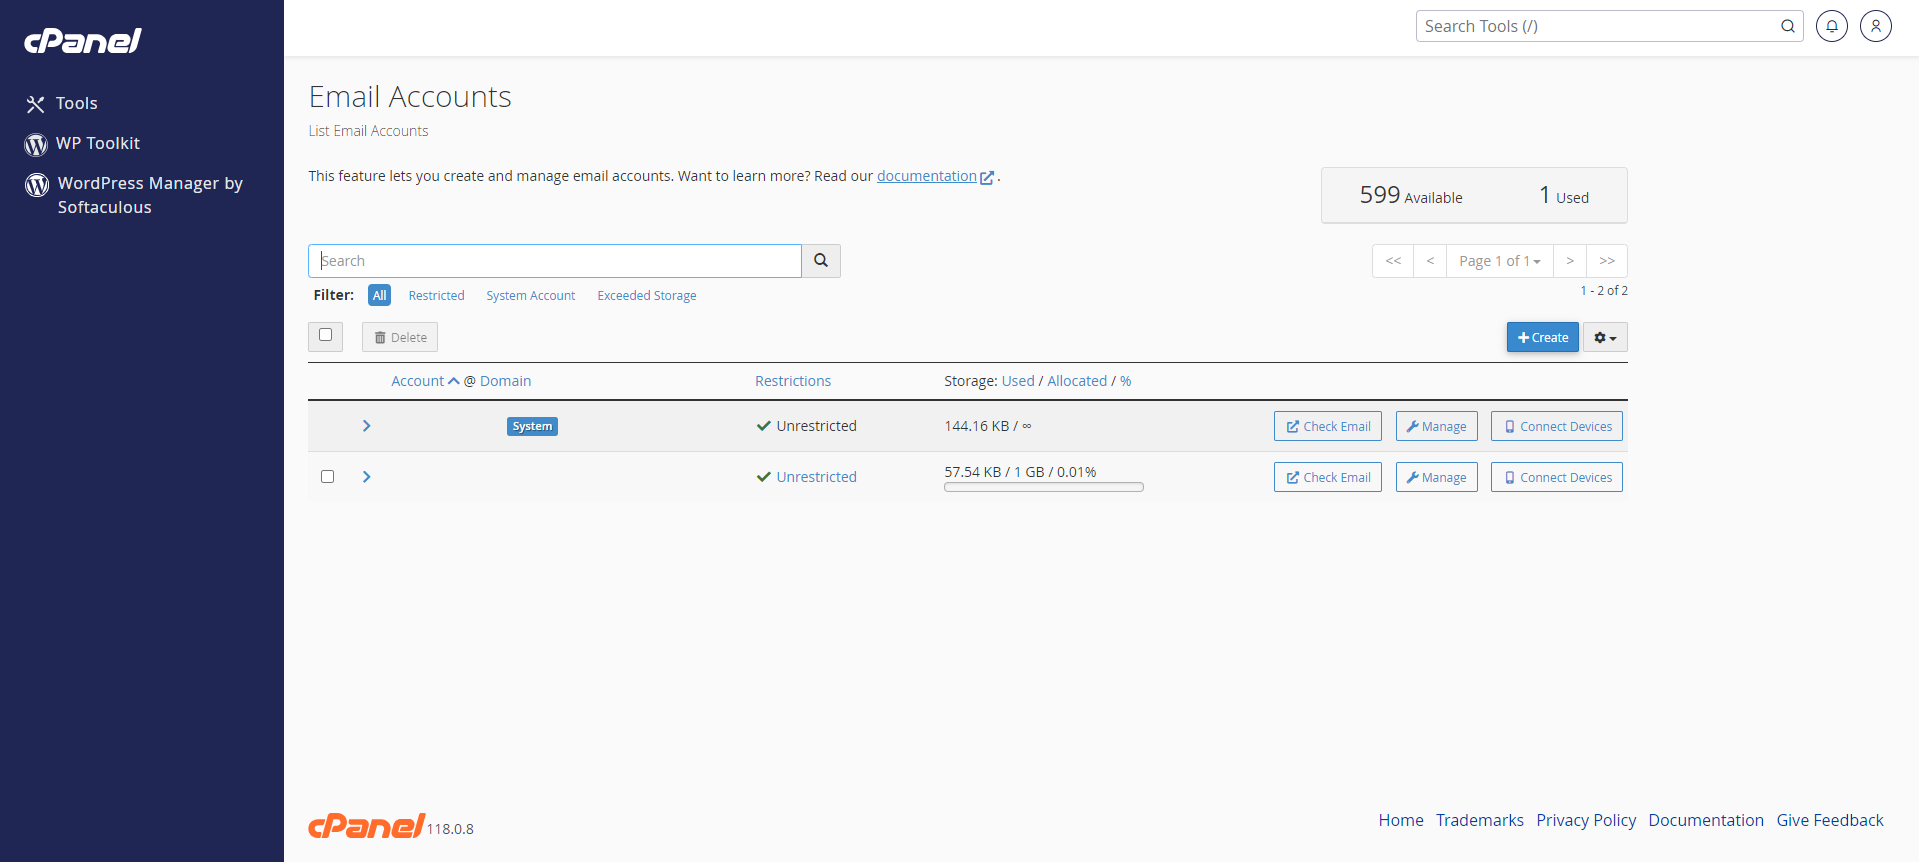Select the System Account filter
Screen dimensions: 1919x862
pos(531,295)
